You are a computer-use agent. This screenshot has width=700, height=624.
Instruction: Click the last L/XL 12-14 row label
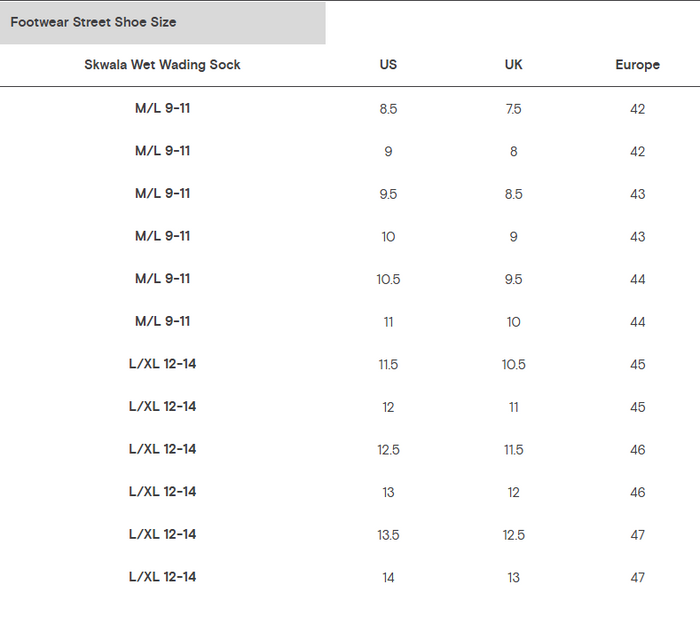(162, 577)
